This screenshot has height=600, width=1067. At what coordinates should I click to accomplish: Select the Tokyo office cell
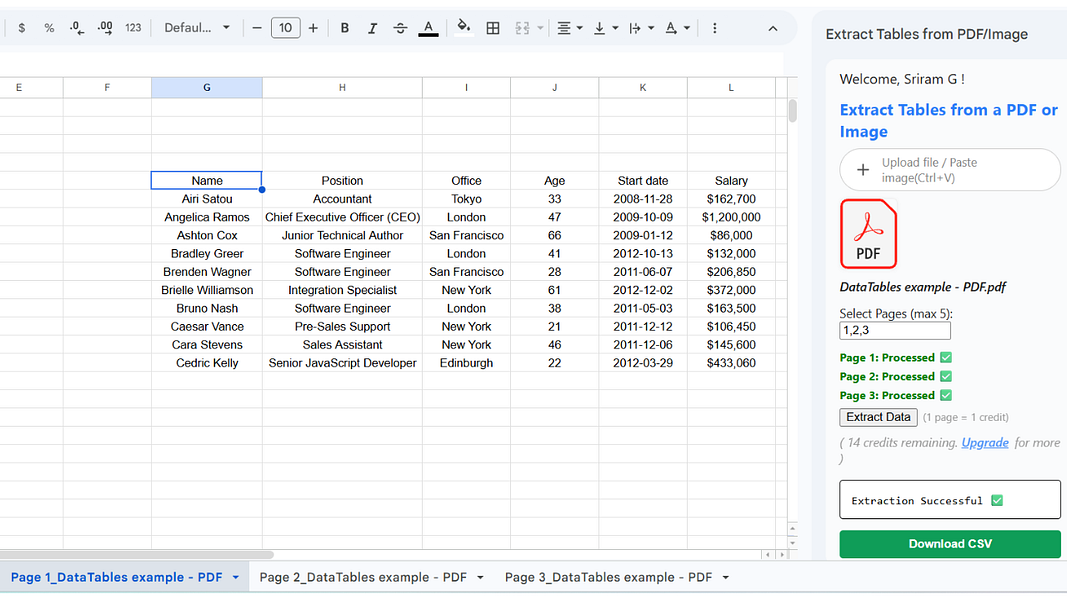(x=466, y=199)
